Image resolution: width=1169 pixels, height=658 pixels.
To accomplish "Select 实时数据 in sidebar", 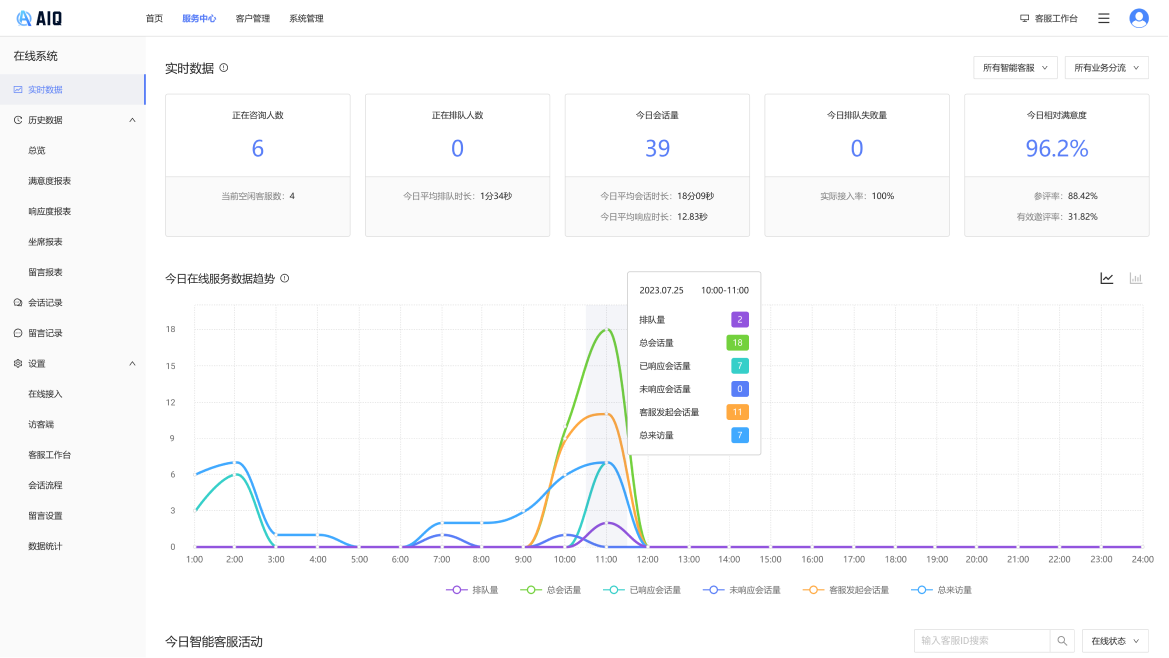I will 72,89.
